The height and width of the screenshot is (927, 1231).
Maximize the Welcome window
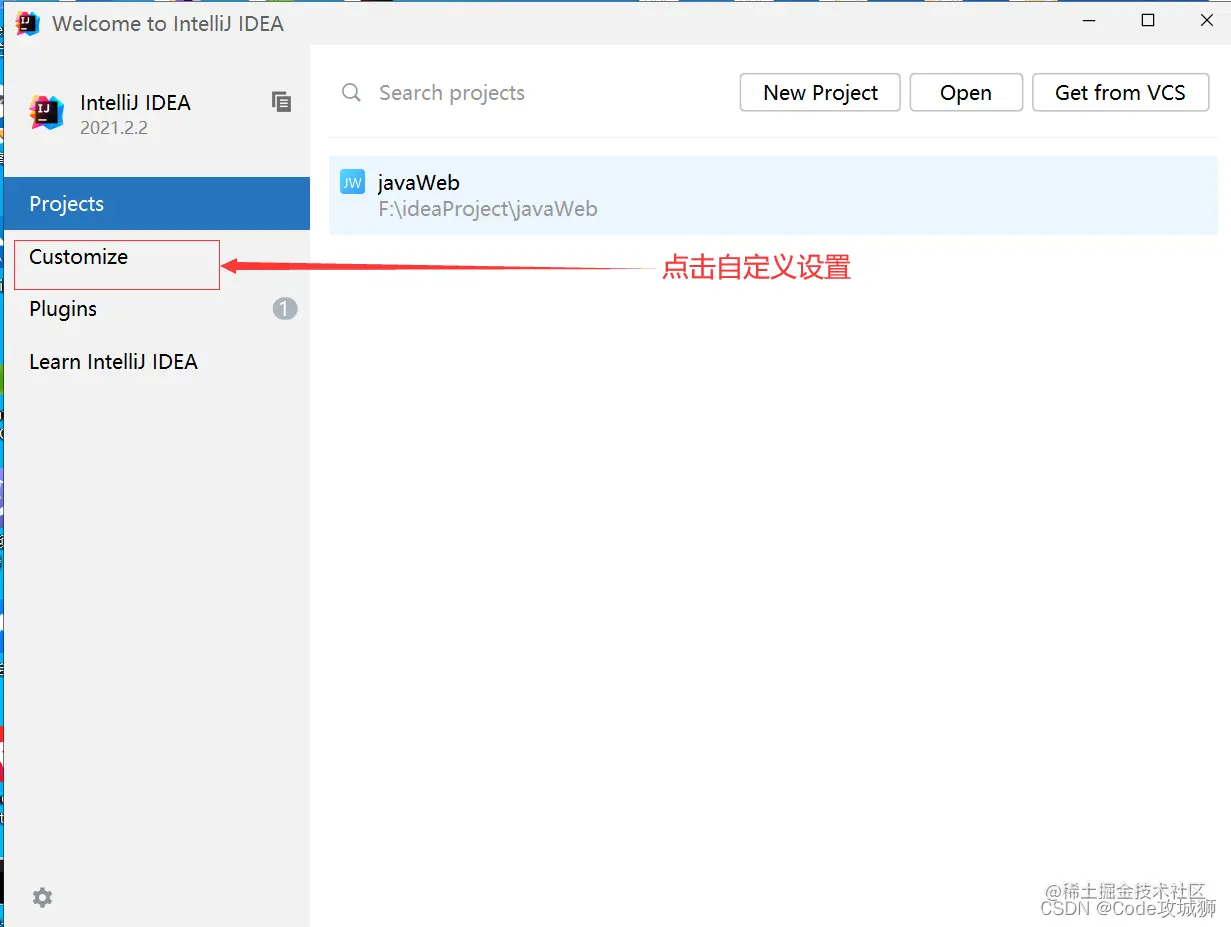click(1148, 22)
